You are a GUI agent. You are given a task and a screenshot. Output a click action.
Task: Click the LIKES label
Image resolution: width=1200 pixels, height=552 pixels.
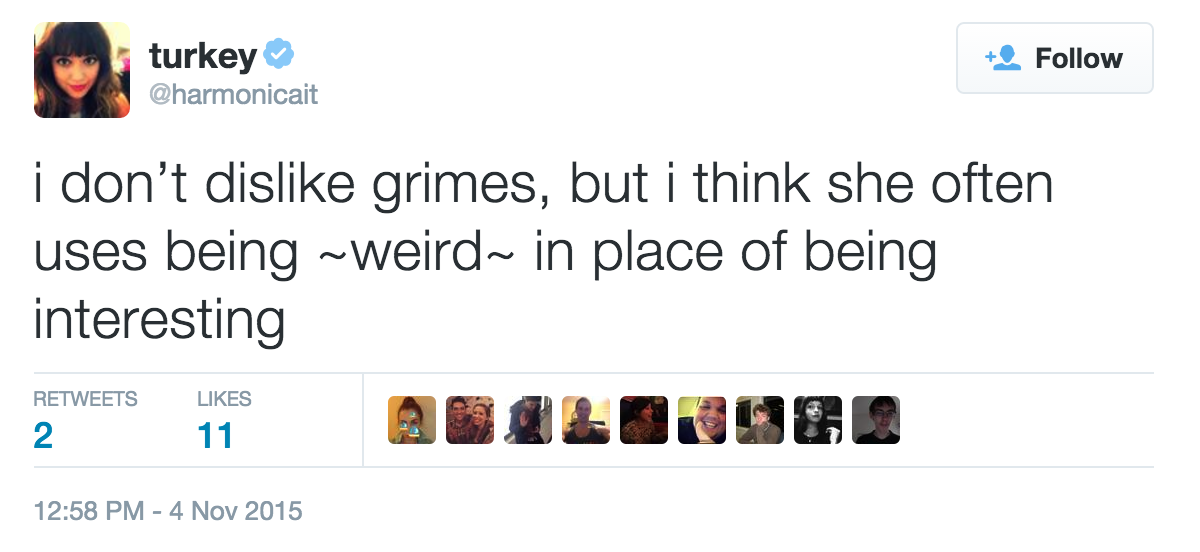[x=224, y=399]
